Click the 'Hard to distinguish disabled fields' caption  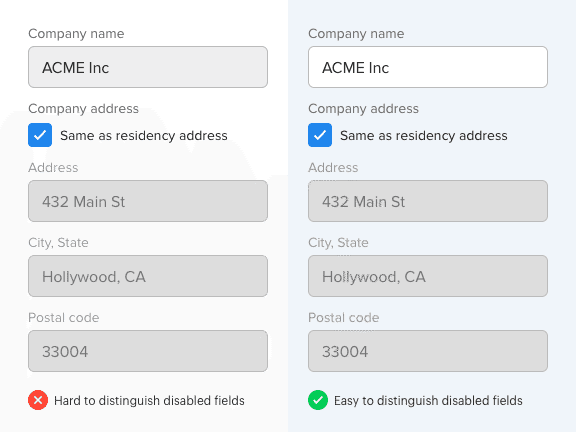point(149,400)
